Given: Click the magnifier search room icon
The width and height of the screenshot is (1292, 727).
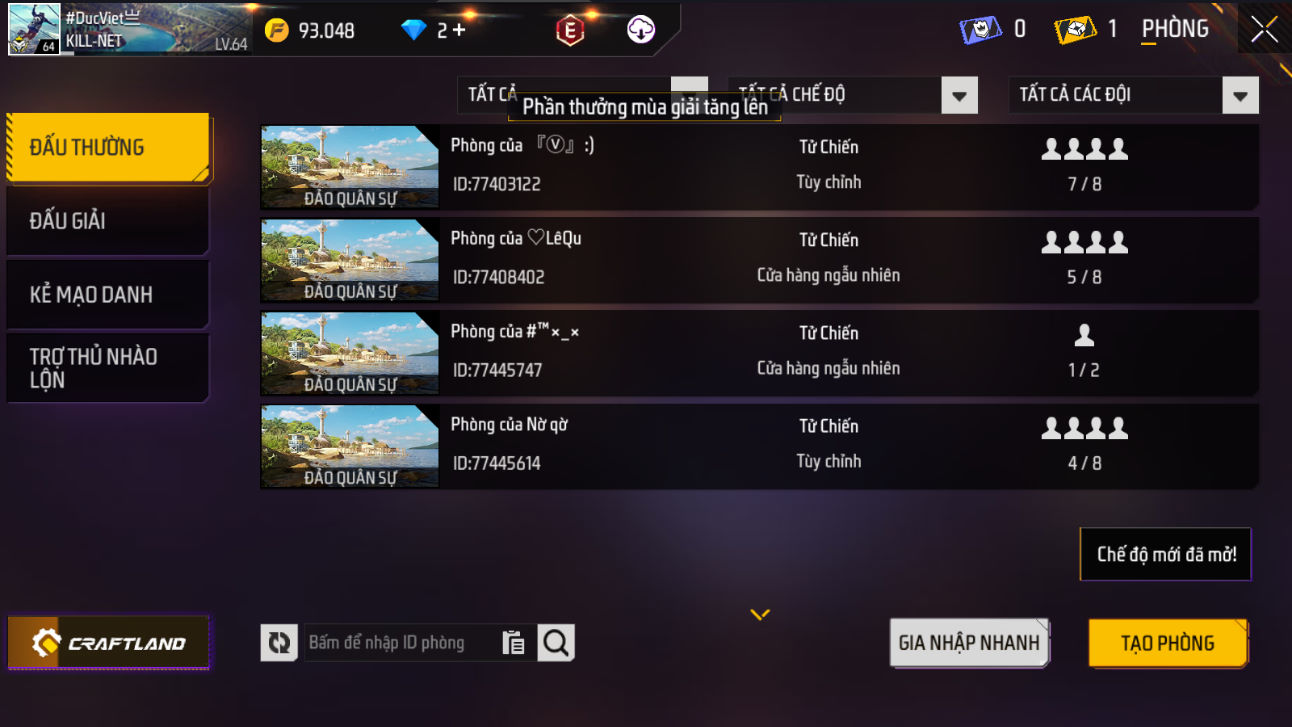Looking at the screenshot, I should pos(556,643).
